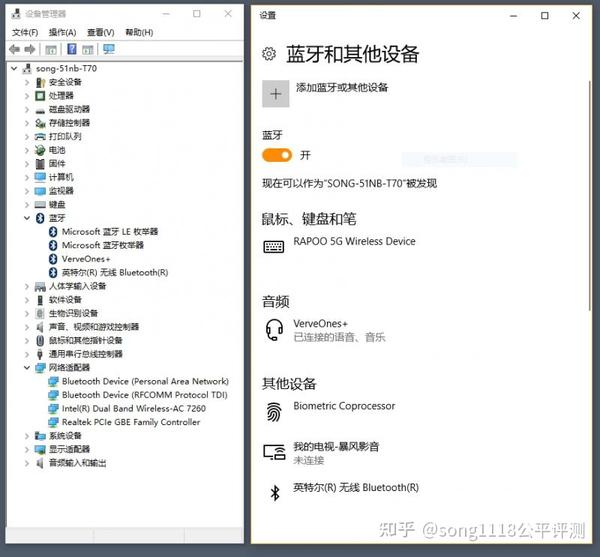Turn off the 蓝牙 Bluetooth toggle switch
The height and width of the screenshot is (557, 600).
[277, 155]
